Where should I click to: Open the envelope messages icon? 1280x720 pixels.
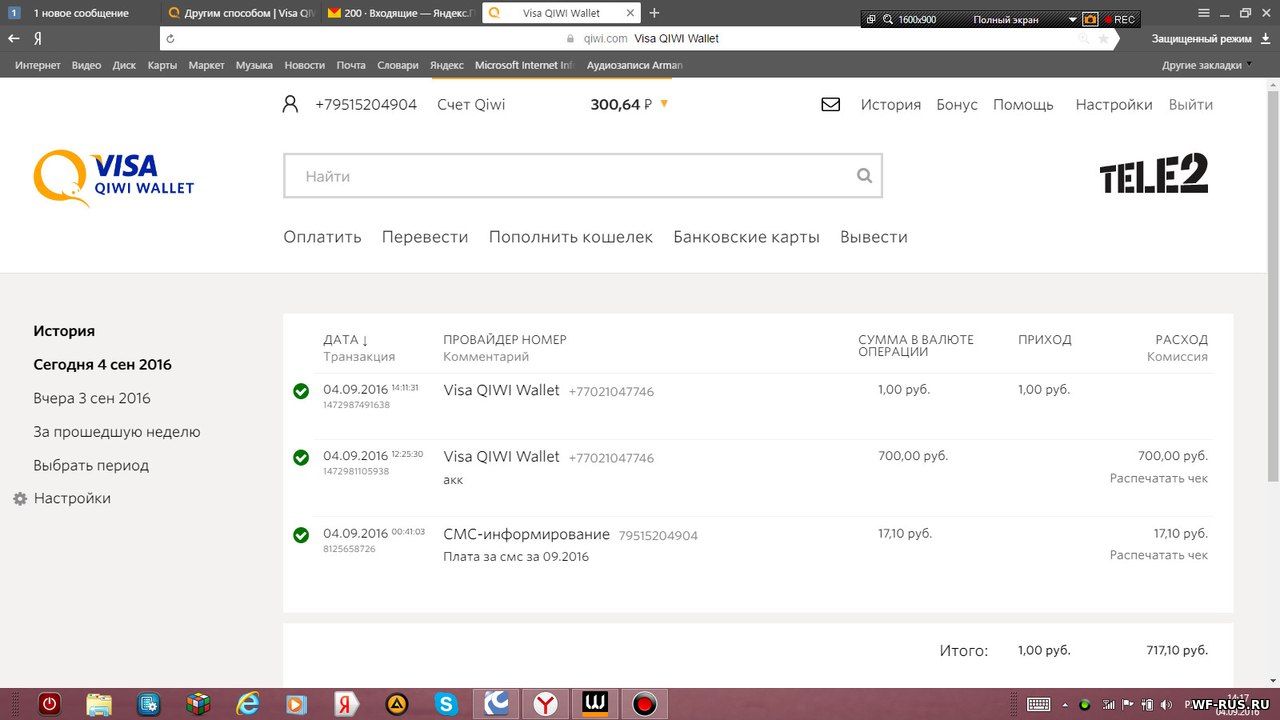click(x=830, y=104)
